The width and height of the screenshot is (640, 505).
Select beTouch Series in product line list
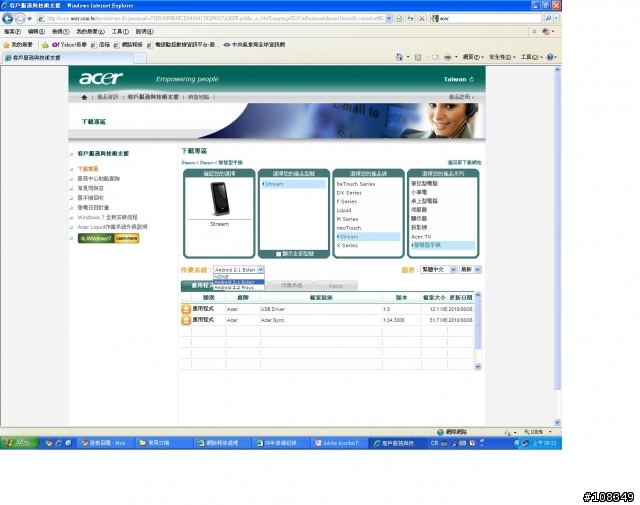click(x=356, y=184)
